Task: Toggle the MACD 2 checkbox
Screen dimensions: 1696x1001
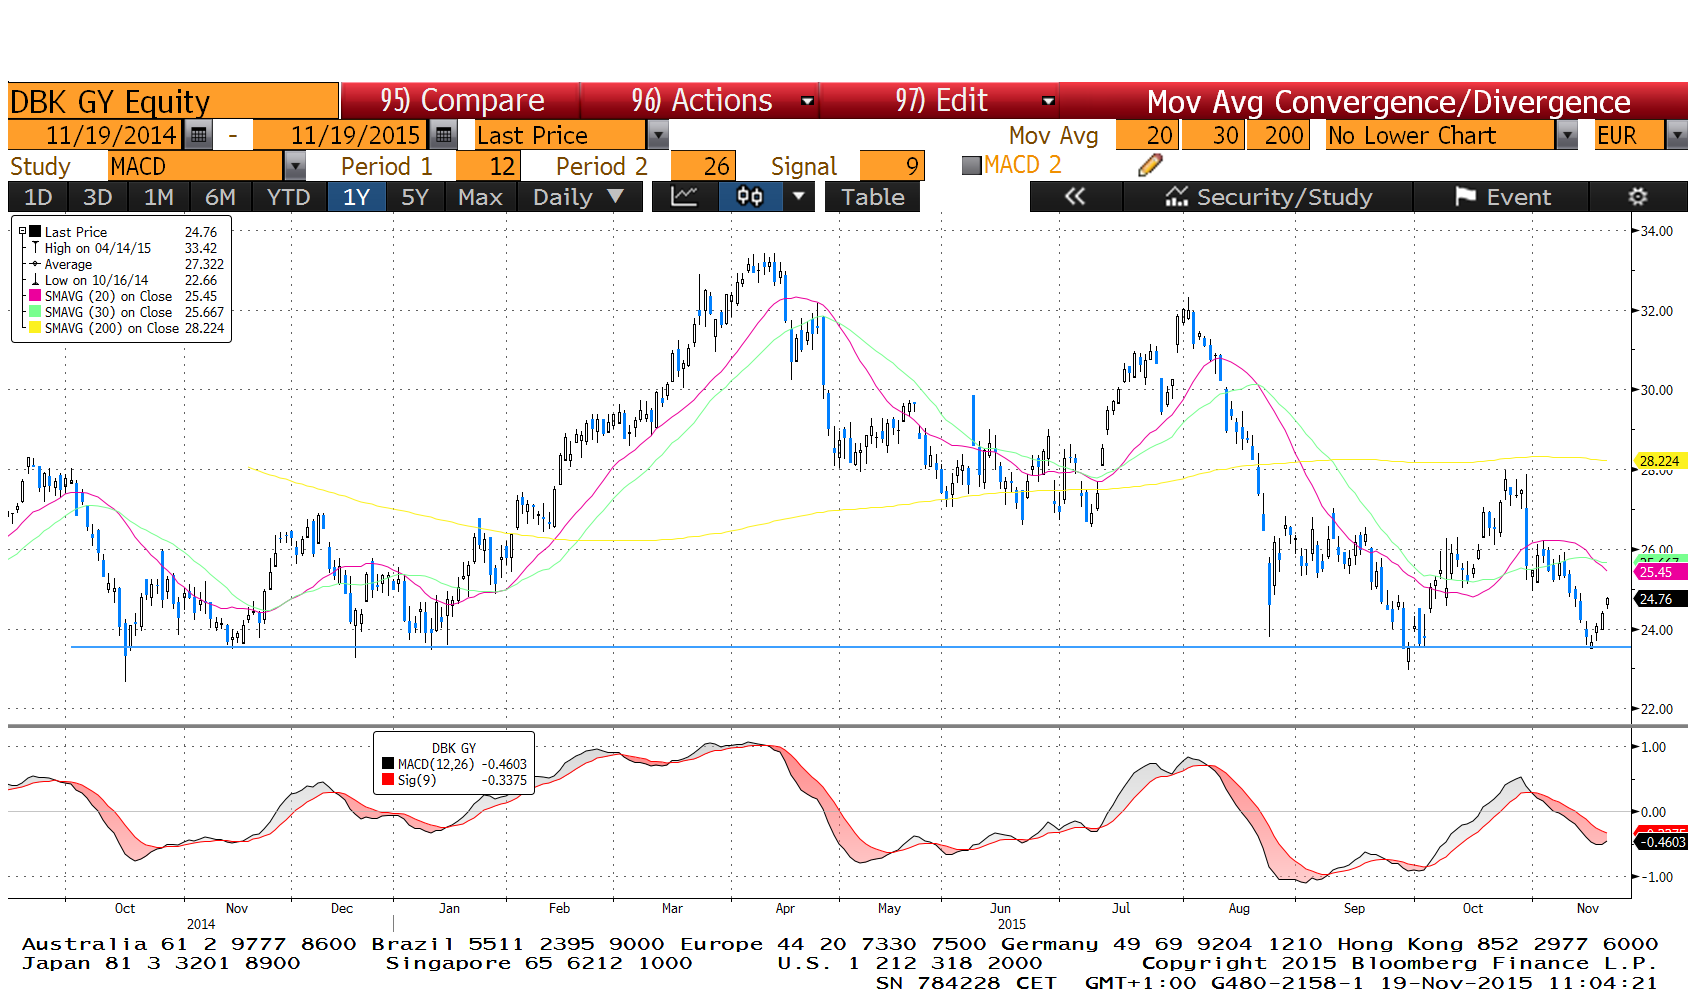Action: [x=971, y=165]
